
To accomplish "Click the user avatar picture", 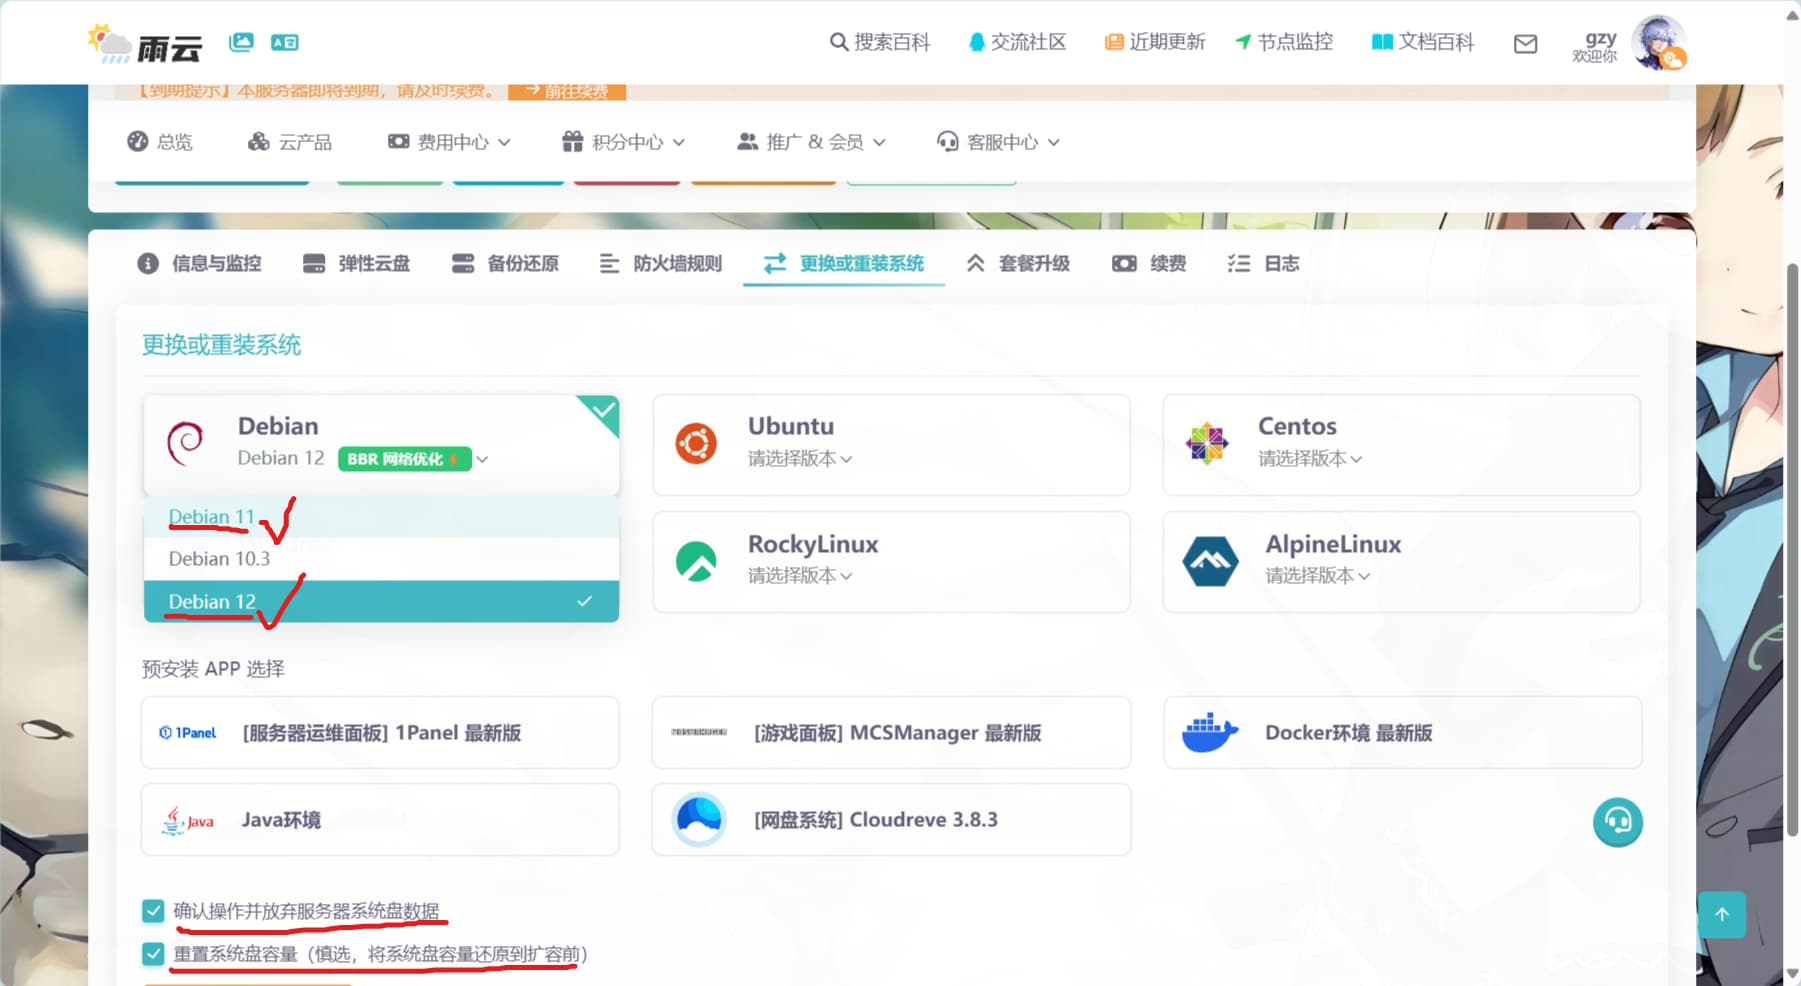I will (1659, 43).
